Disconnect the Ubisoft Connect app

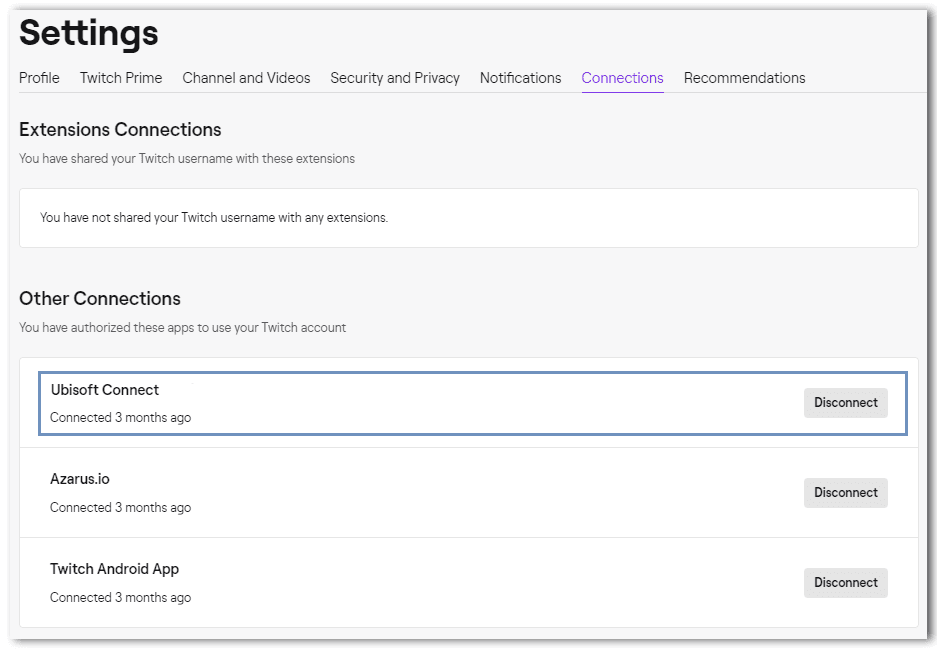pyautogui.click(x=845, y=403)
